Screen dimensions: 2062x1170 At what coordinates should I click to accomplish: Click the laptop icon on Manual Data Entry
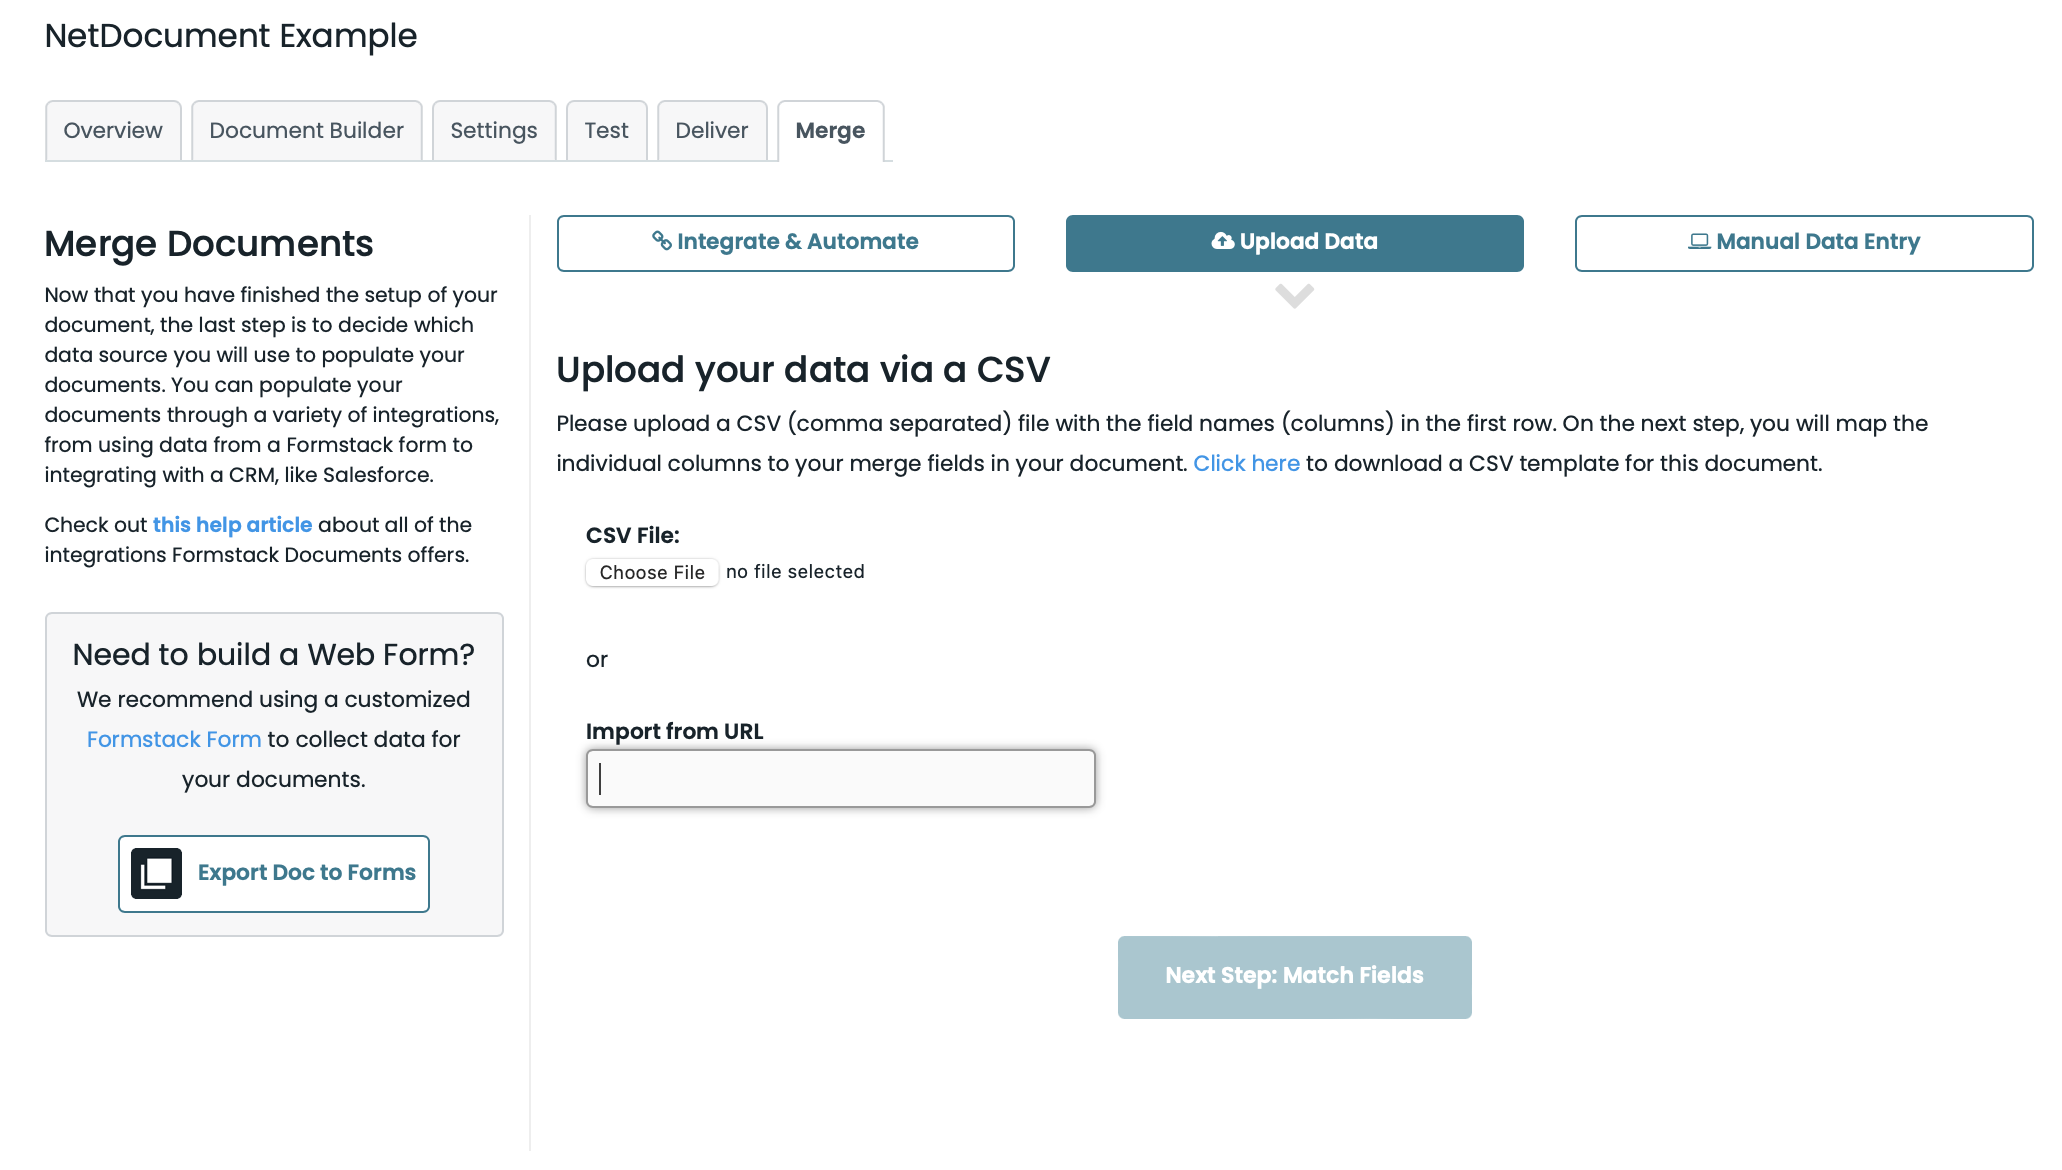click(1698, 242)
